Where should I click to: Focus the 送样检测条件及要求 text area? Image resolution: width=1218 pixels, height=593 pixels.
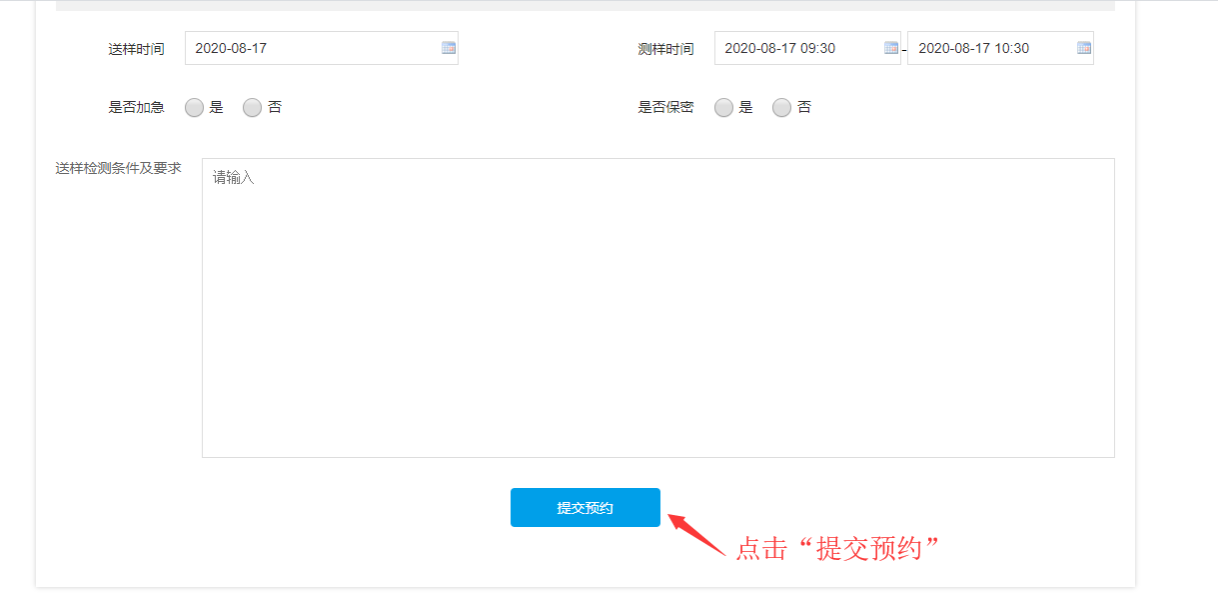click(x=657, y=308)
